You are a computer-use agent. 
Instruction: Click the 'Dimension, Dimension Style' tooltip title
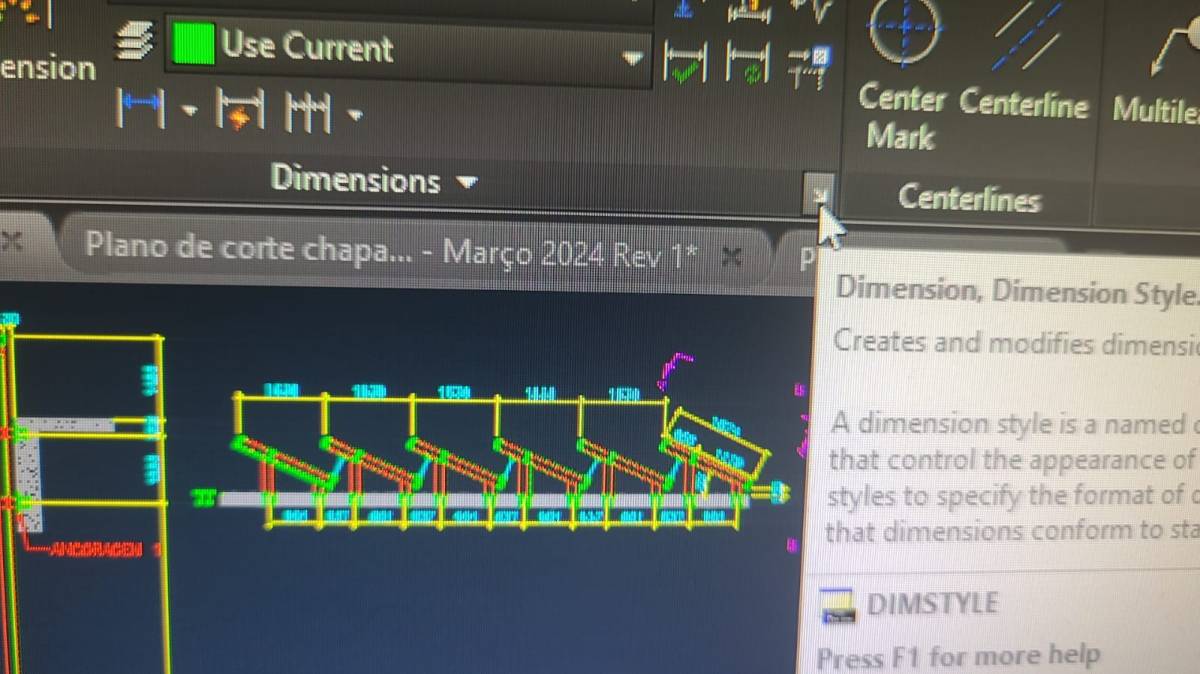(1017, 291)
